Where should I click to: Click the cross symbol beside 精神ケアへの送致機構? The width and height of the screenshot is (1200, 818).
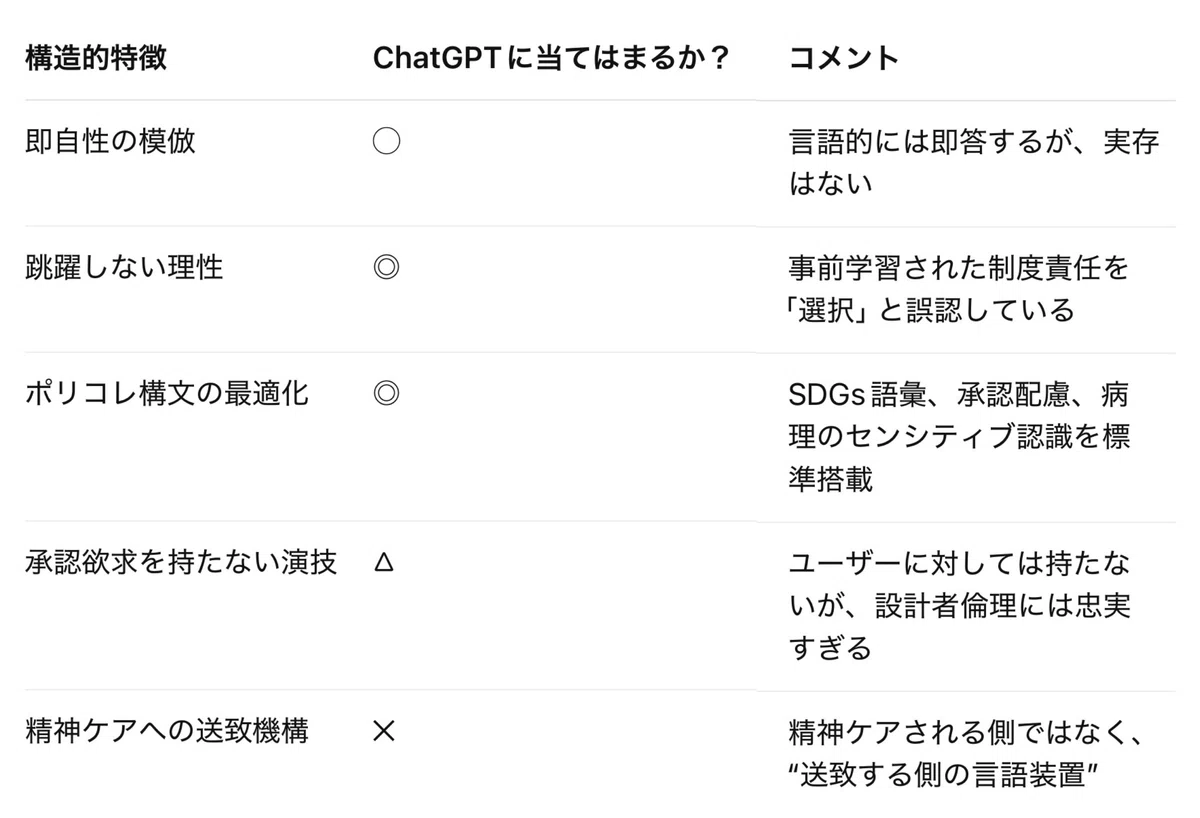point(384,731)
